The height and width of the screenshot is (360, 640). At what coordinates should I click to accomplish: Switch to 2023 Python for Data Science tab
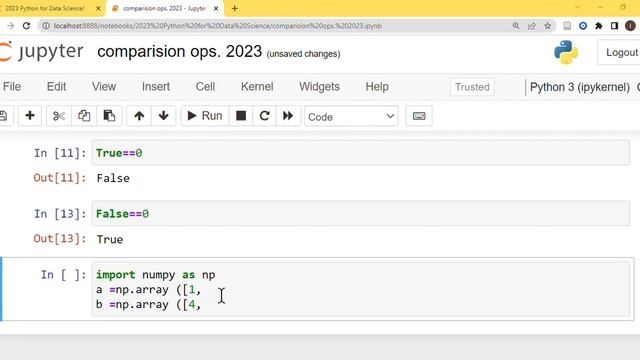coord(45,8)
